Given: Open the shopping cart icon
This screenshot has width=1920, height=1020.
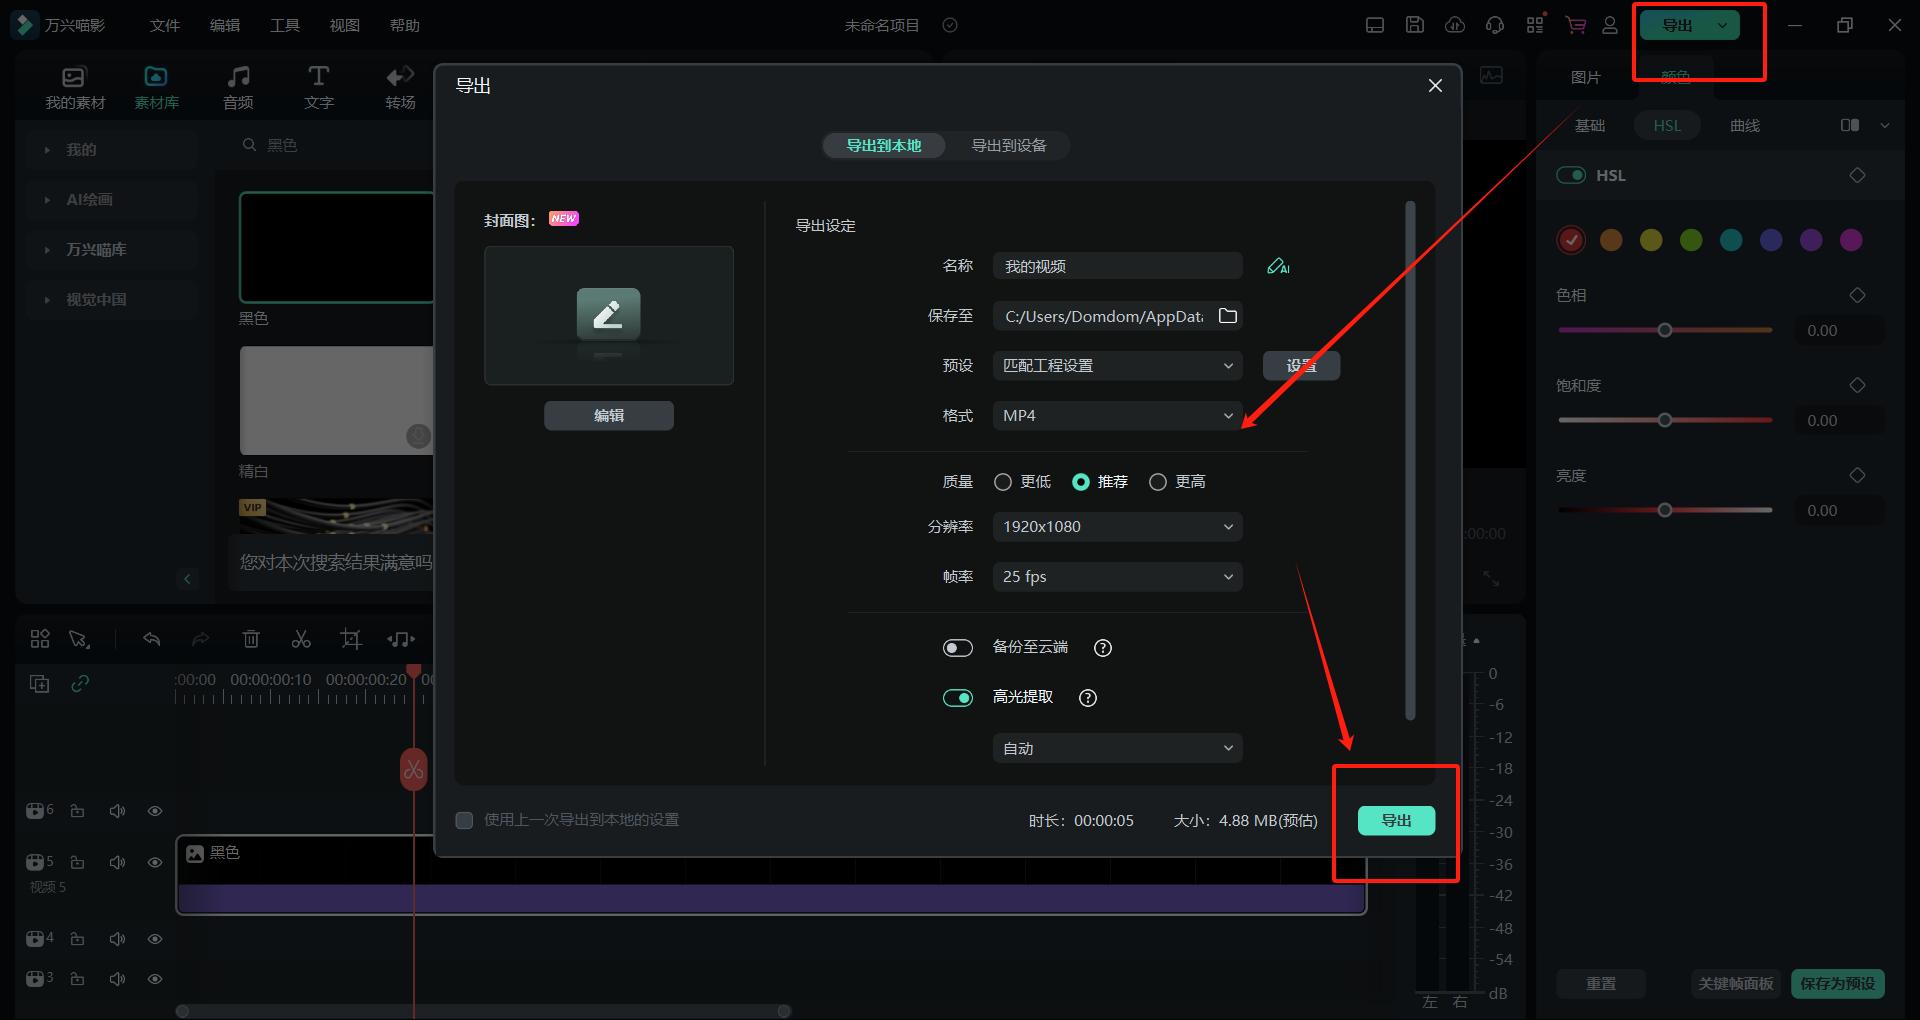Looking at the screenshot, I should (1576, 25).
